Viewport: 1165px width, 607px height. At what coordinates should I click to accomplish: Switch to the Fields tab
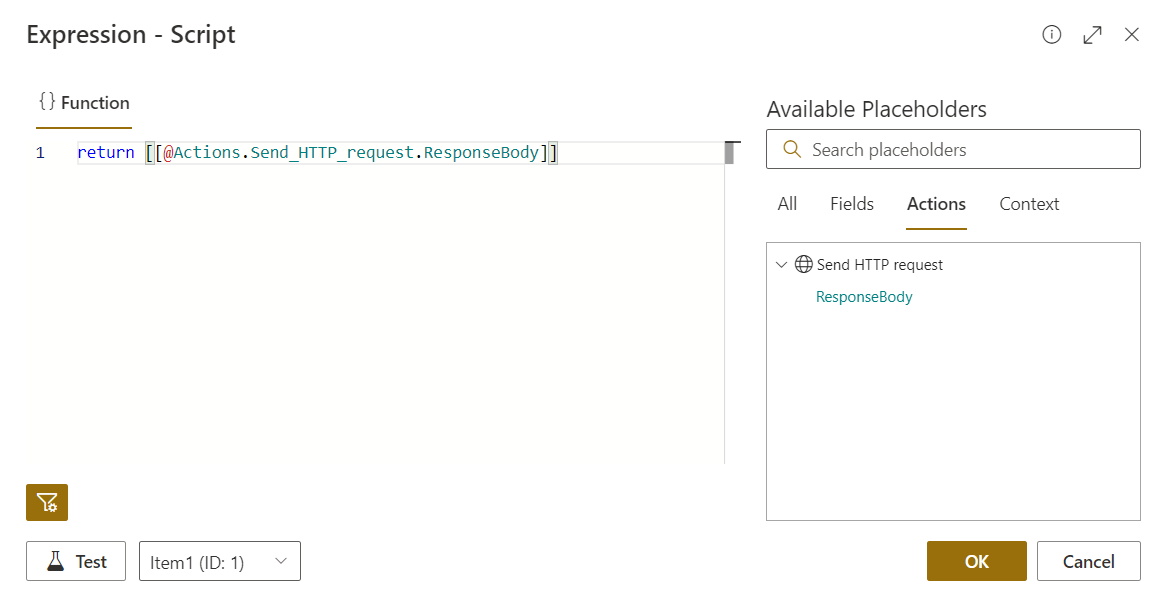pos(851,204)
